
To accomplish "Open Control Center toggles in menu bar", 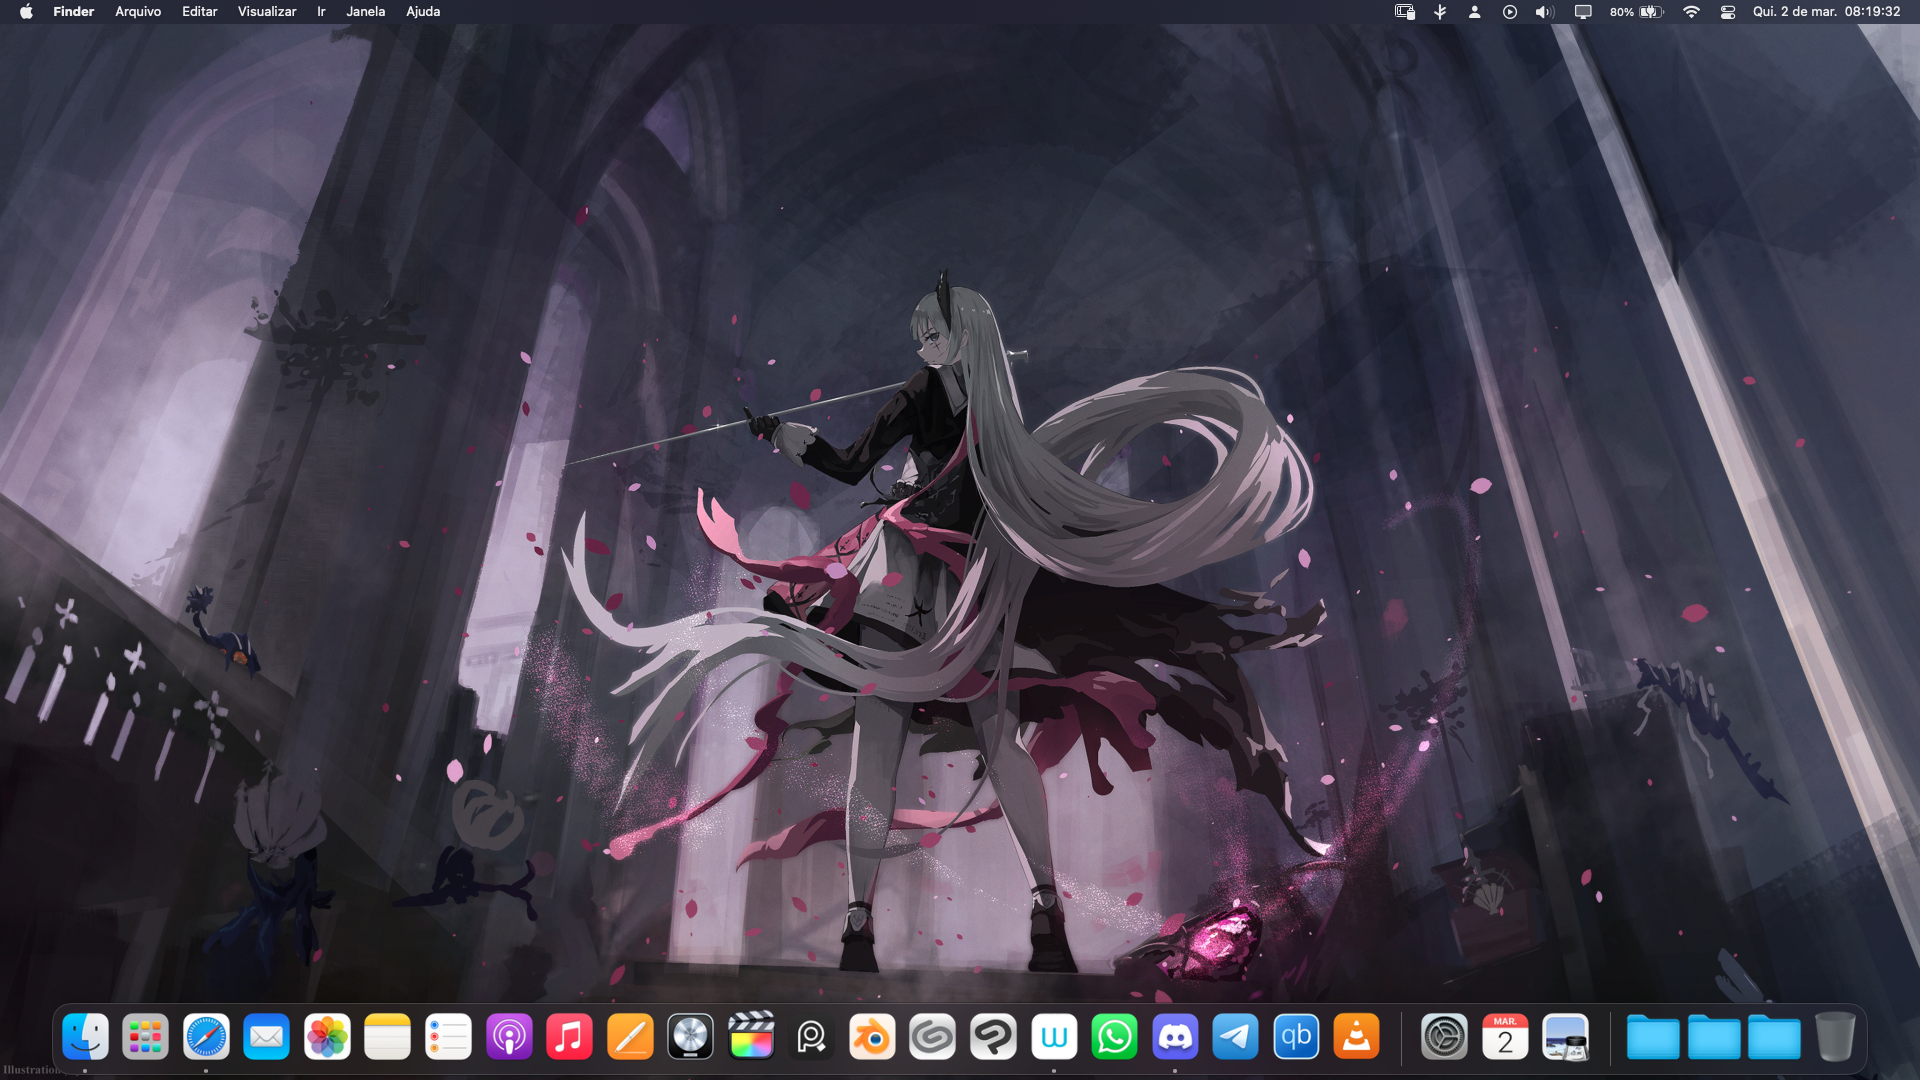I will 1728,12.
